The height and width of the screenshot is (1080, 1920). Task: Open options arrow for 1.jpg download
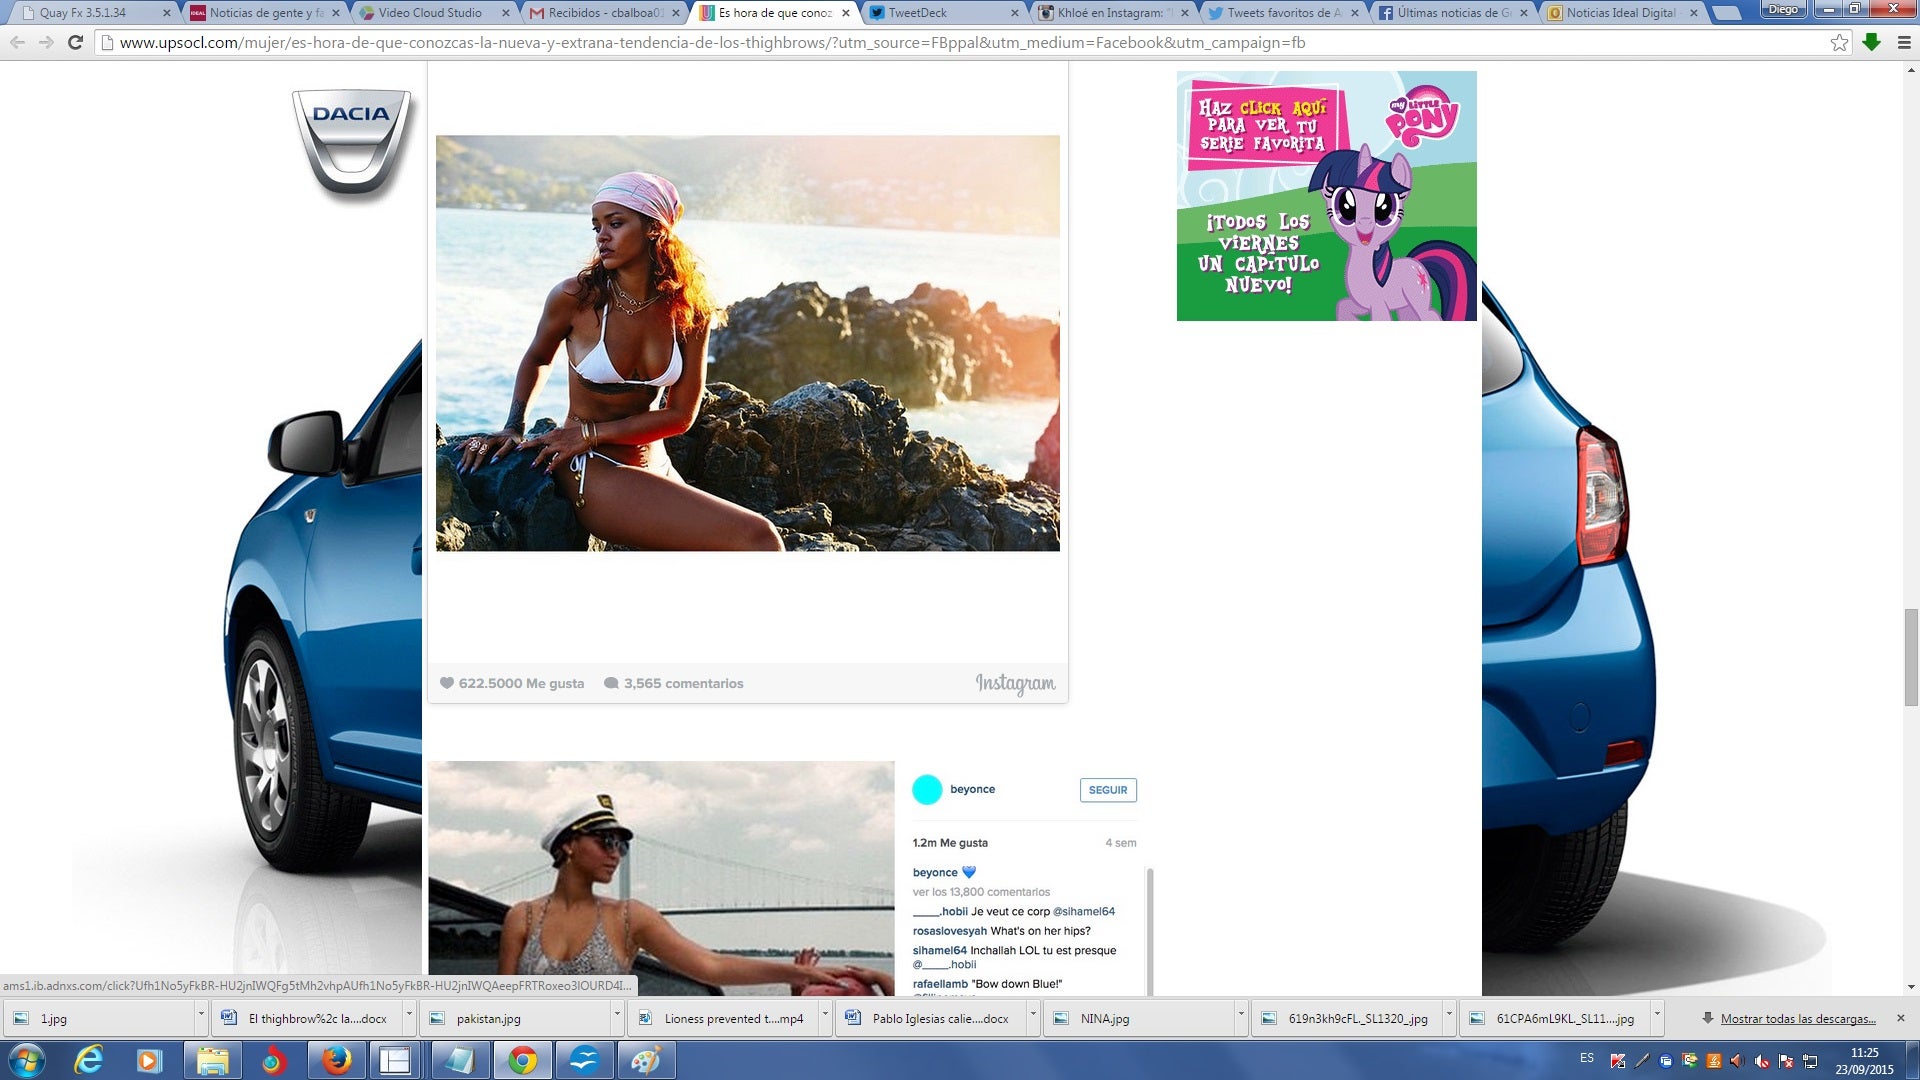[x=200, y=1015]
